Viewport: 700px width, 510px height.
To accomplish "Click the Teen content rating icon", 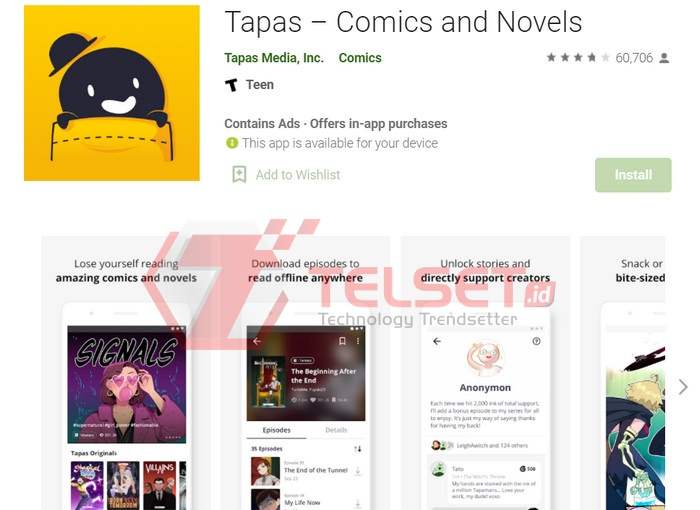I will [231, 84].
